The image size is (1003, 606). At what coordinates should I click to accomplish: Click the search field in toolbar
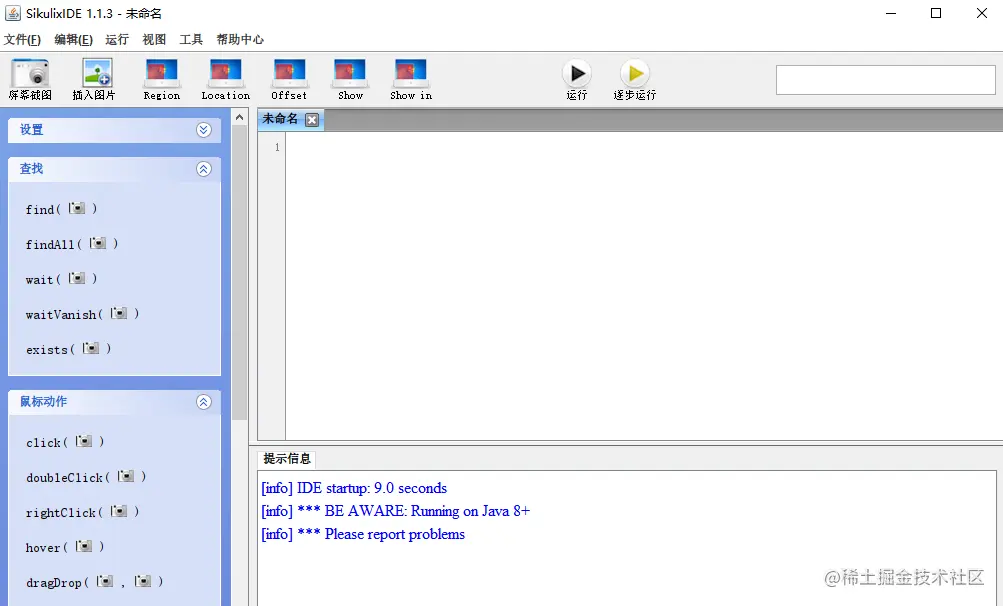coord(885,80)
